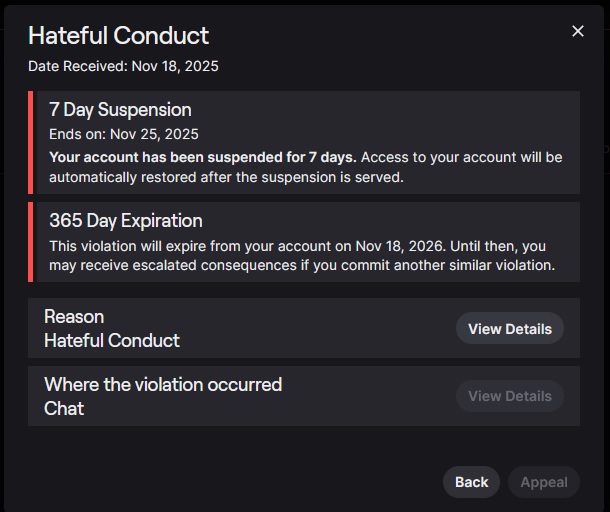This screenshot has width=610, height=512.
Task: Click the Ends on Nov 25, 2025 line
Action: tap(124, 134)
